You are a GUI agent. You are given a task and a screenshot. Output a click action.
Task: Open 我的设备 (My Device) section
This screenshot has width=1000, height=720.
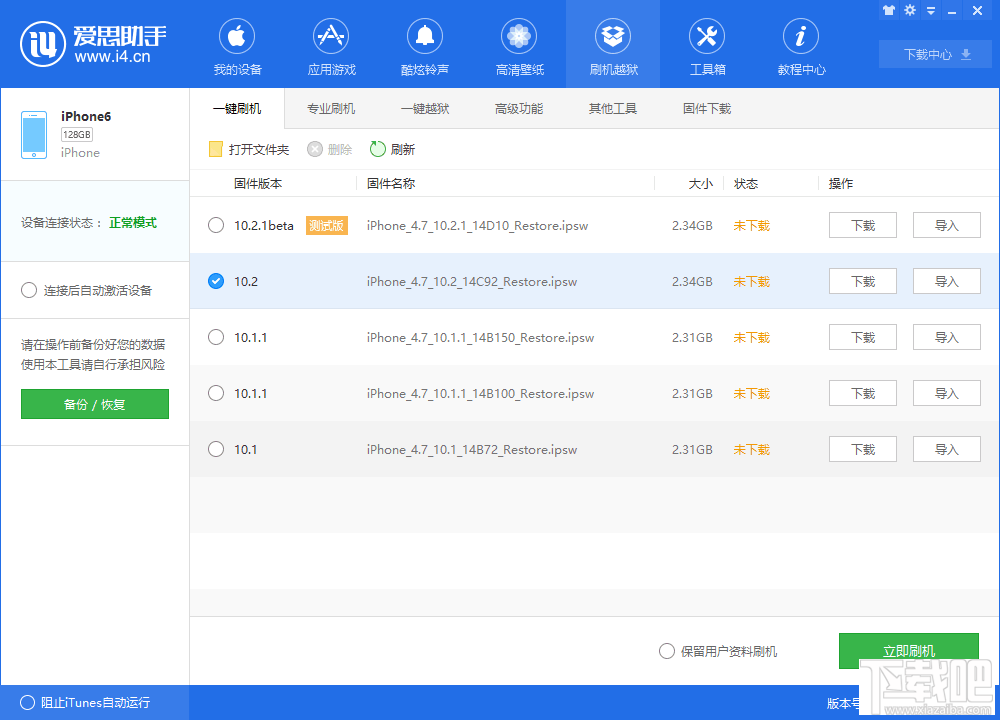[237, 47]
